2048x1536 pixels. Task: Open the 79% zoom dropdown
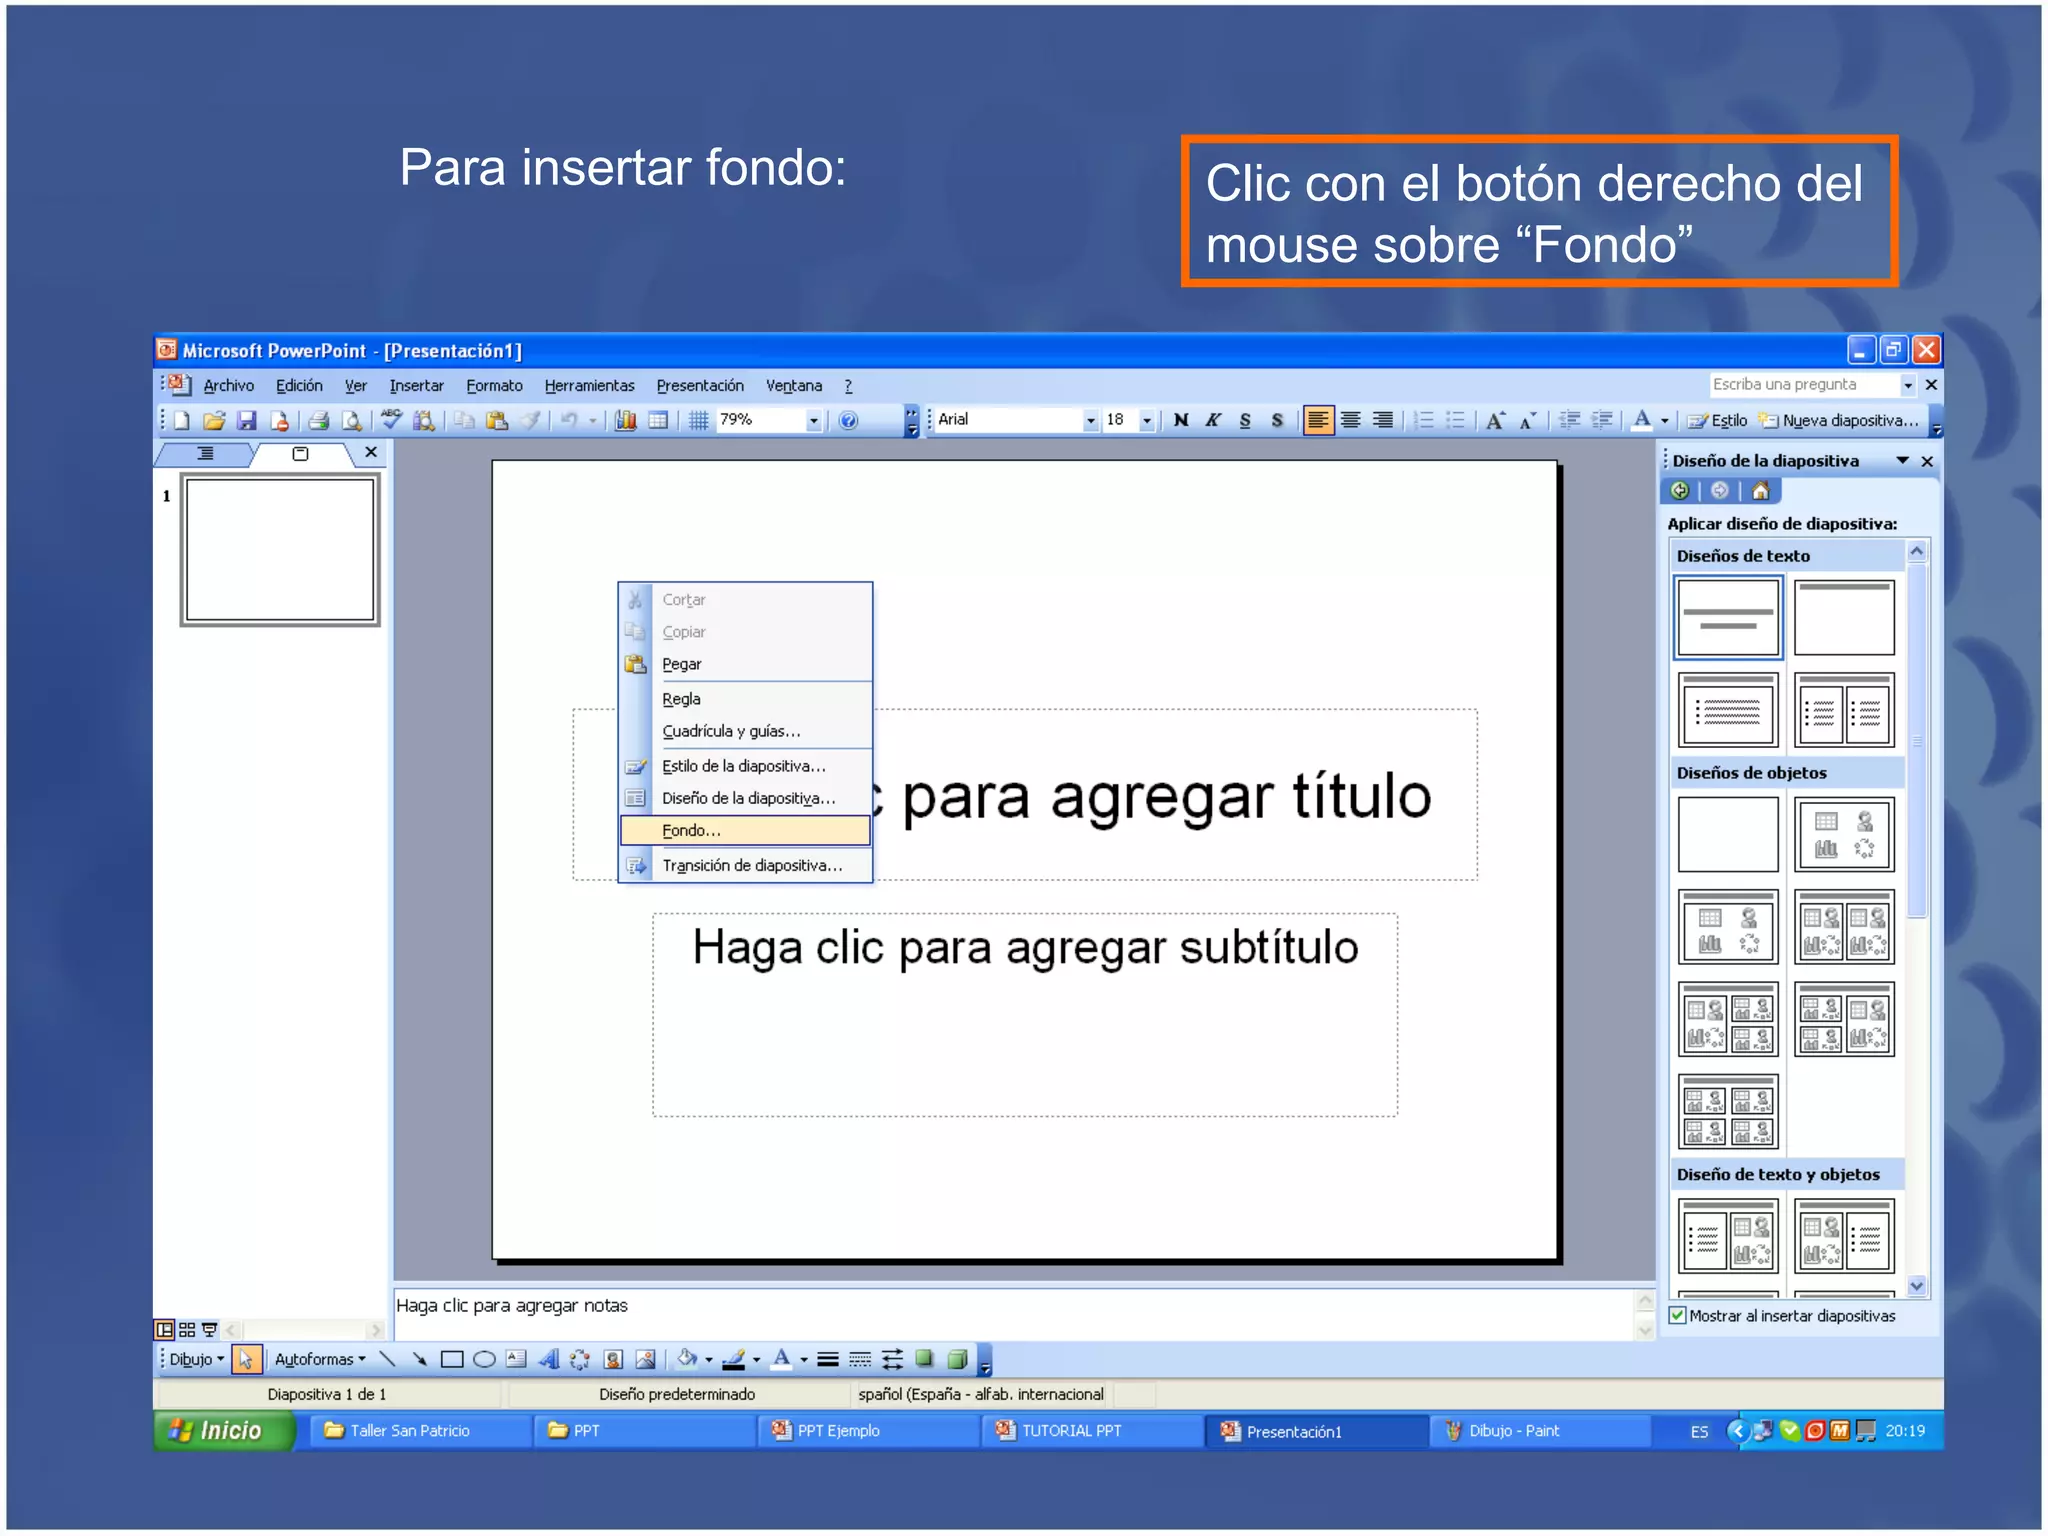[x=813, y=421]
